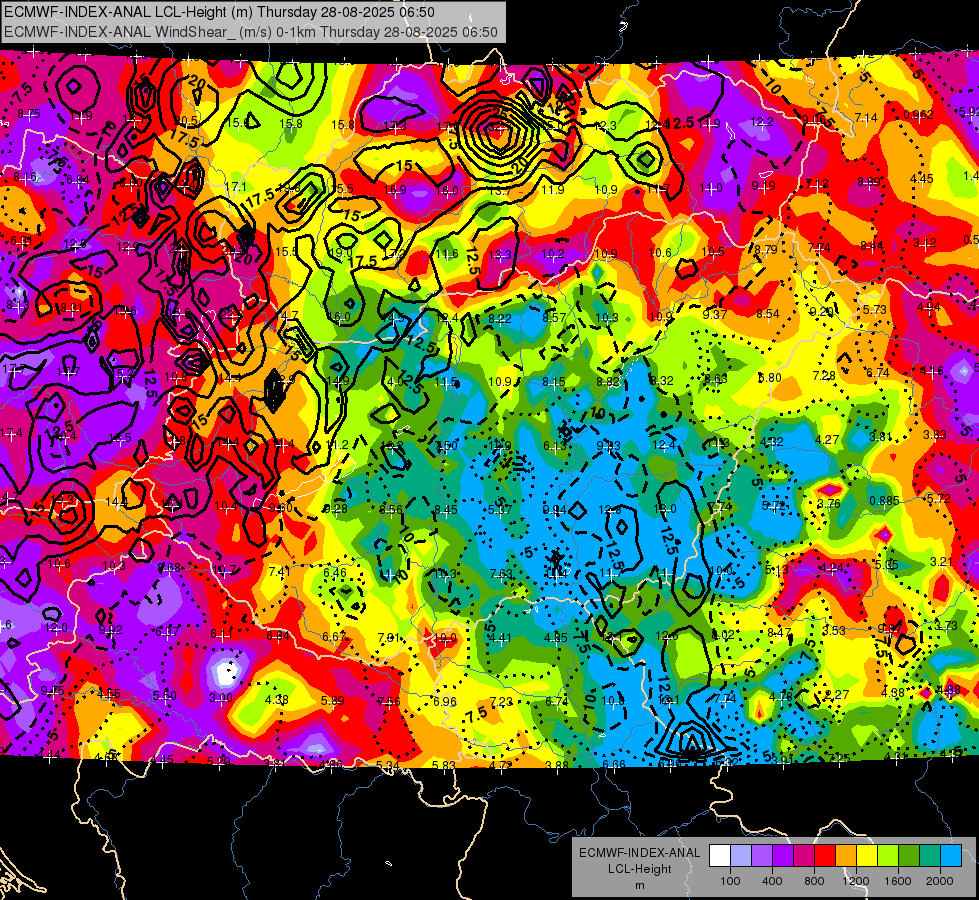Click the grid value 8.79
The image size is (979, 900).
coord(766,249)
